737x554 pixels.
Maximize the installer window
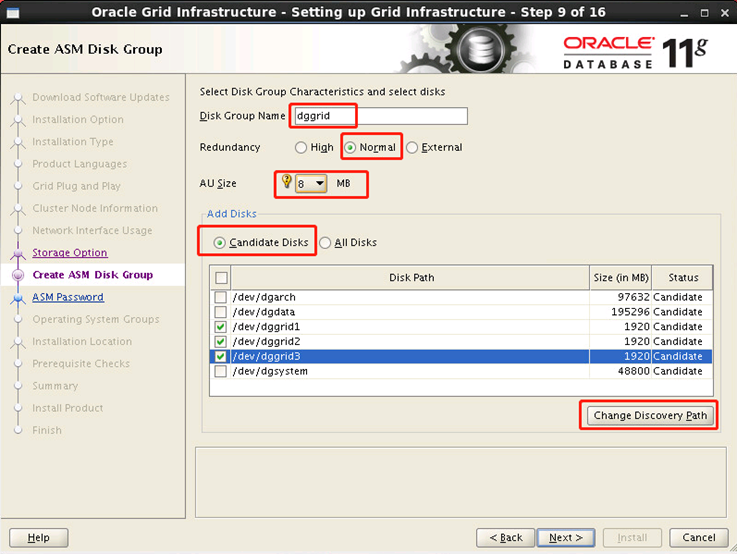pyautogui.click(x=704, y=13)
